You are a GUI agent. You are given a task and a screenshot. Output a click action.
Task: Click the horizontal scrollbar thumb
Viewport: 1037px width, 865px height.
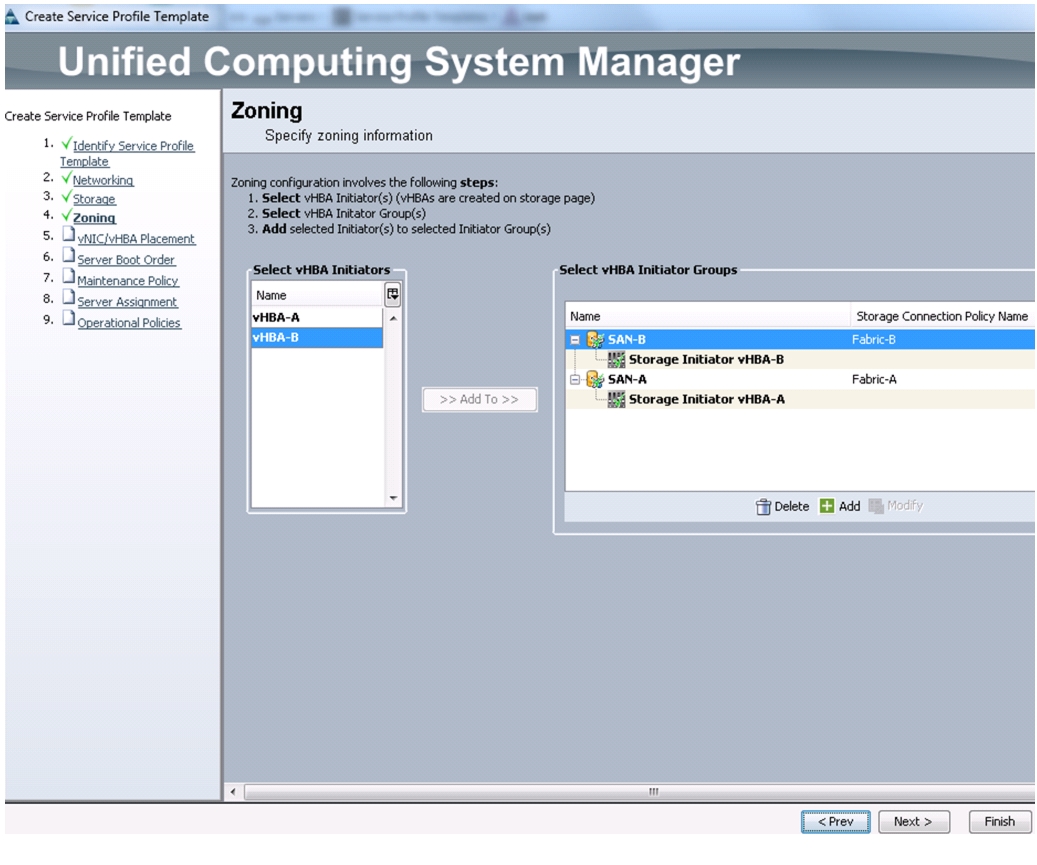tap(640, 792)
